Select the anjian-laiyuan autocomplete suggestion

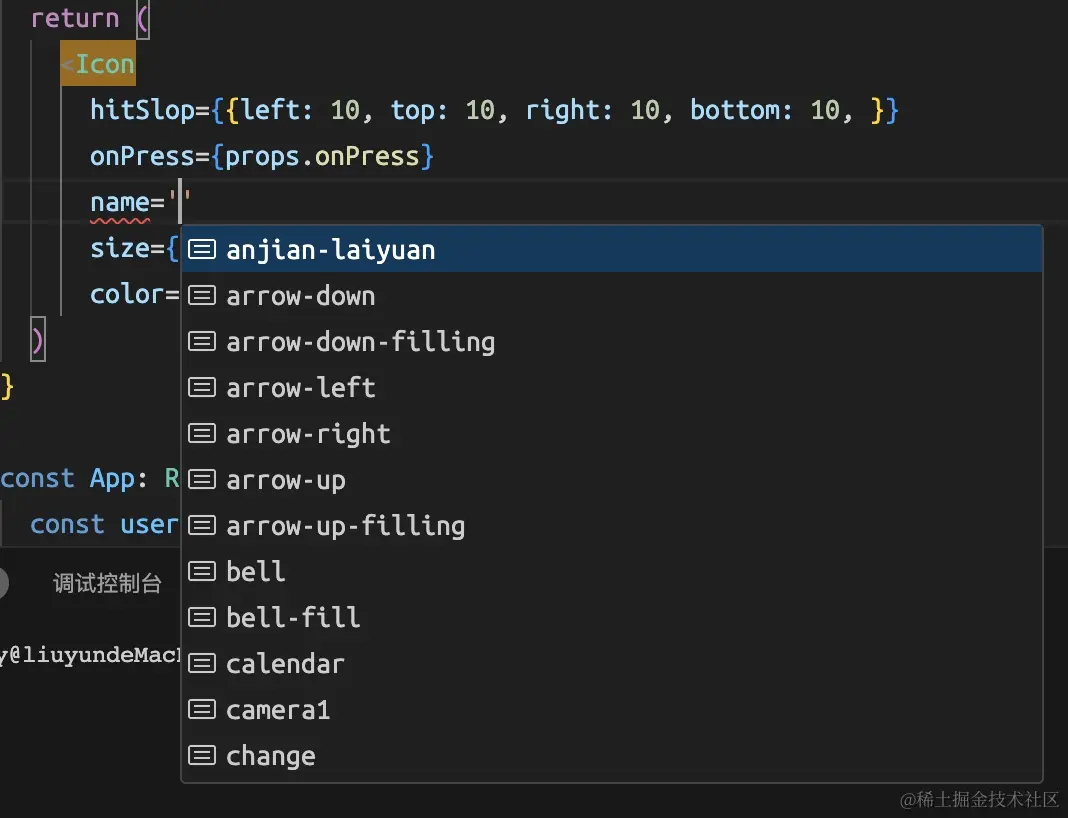[x=612, y=250]
